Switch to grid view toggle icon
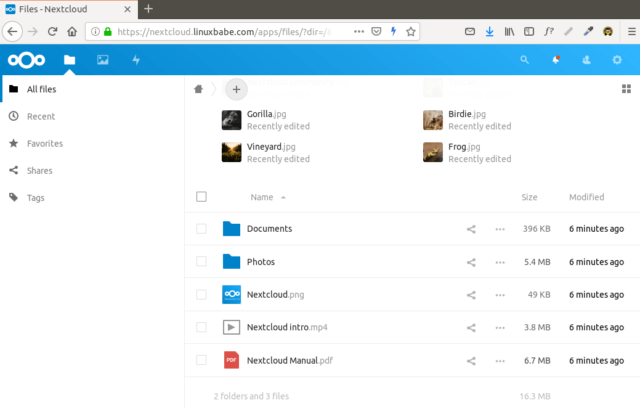640x408 pixels. 627,89
